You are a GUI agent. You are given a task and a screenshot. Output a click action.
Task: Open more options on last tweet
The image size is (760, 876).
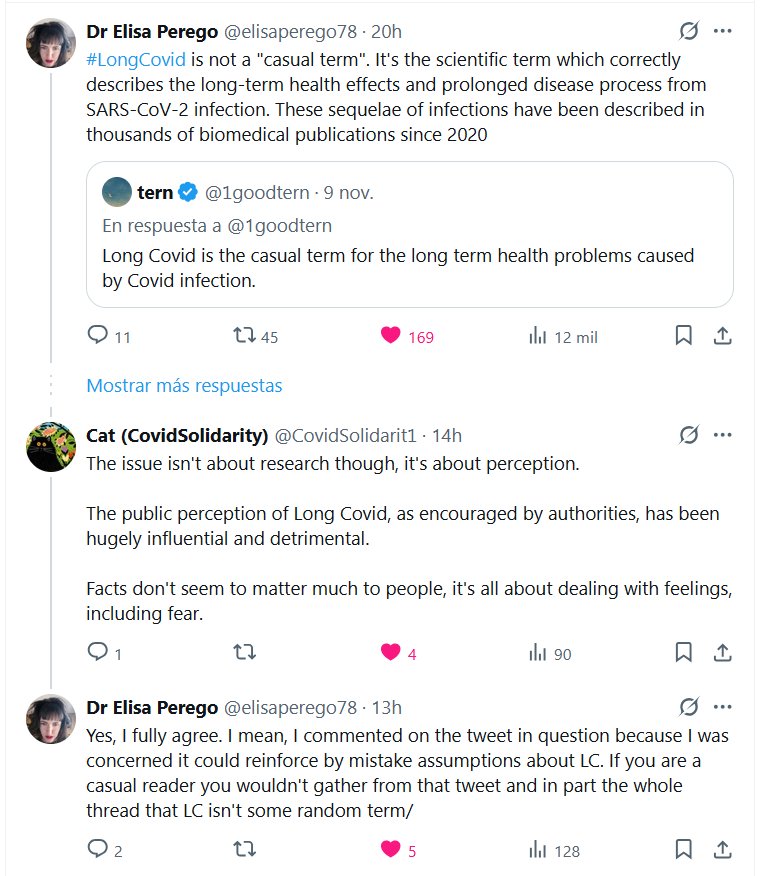click(722, 707)
